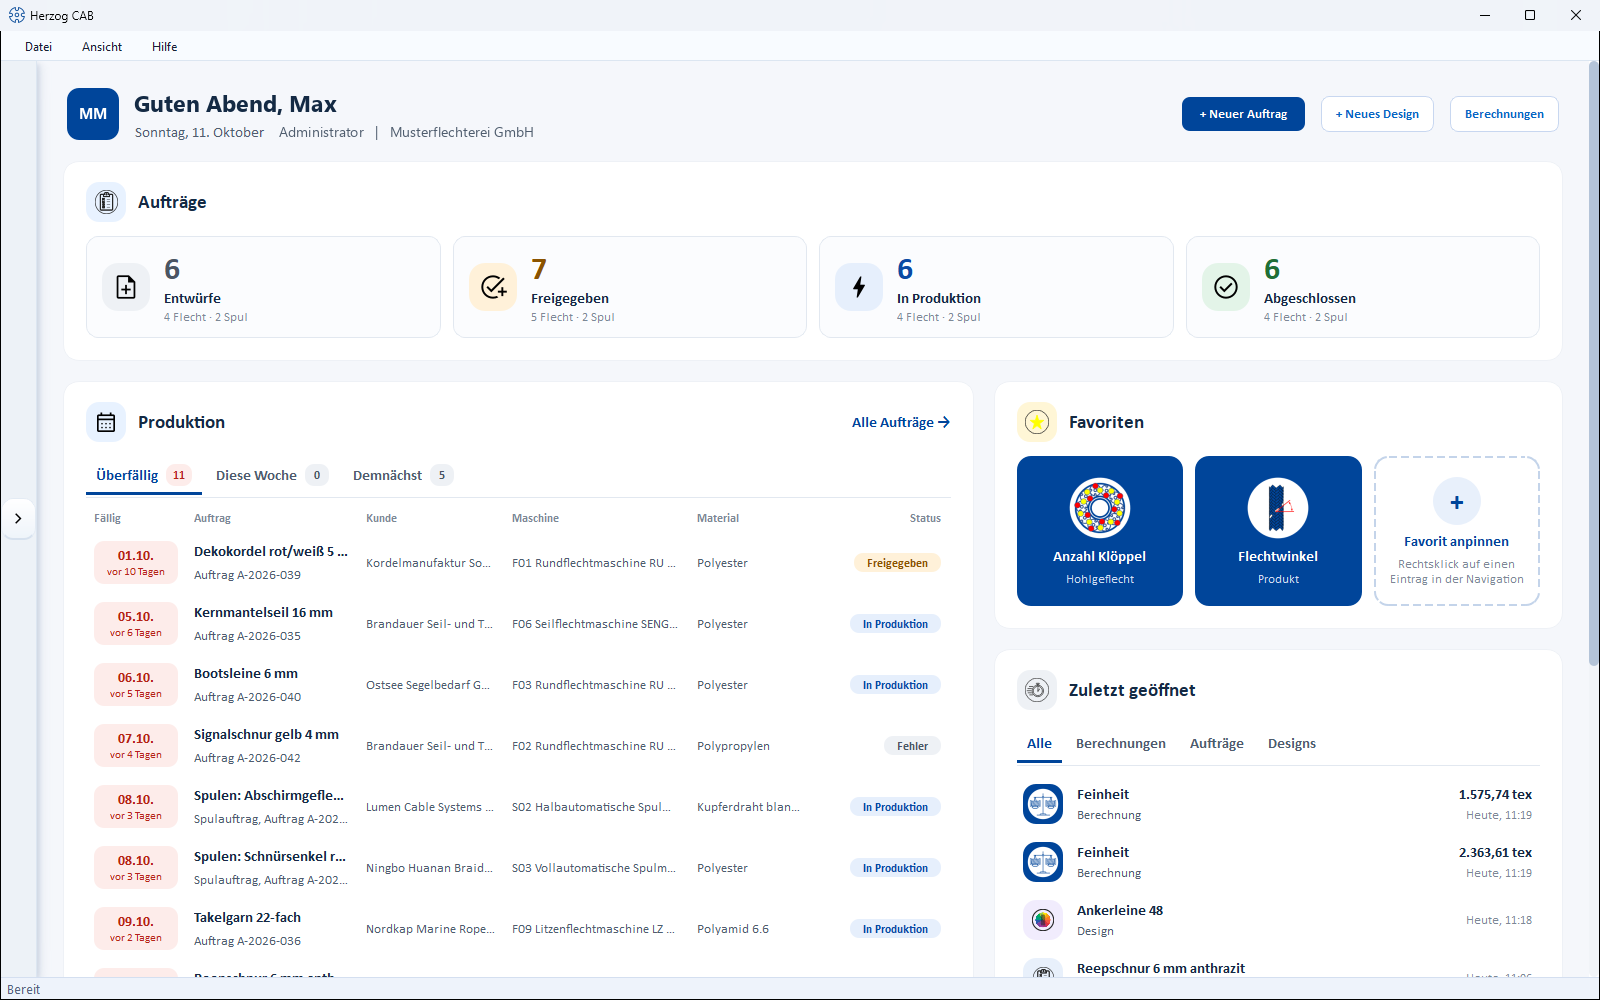Click the MM user avatar
The height and width of the screenshot is (1000, 1600).
[93, 114]
